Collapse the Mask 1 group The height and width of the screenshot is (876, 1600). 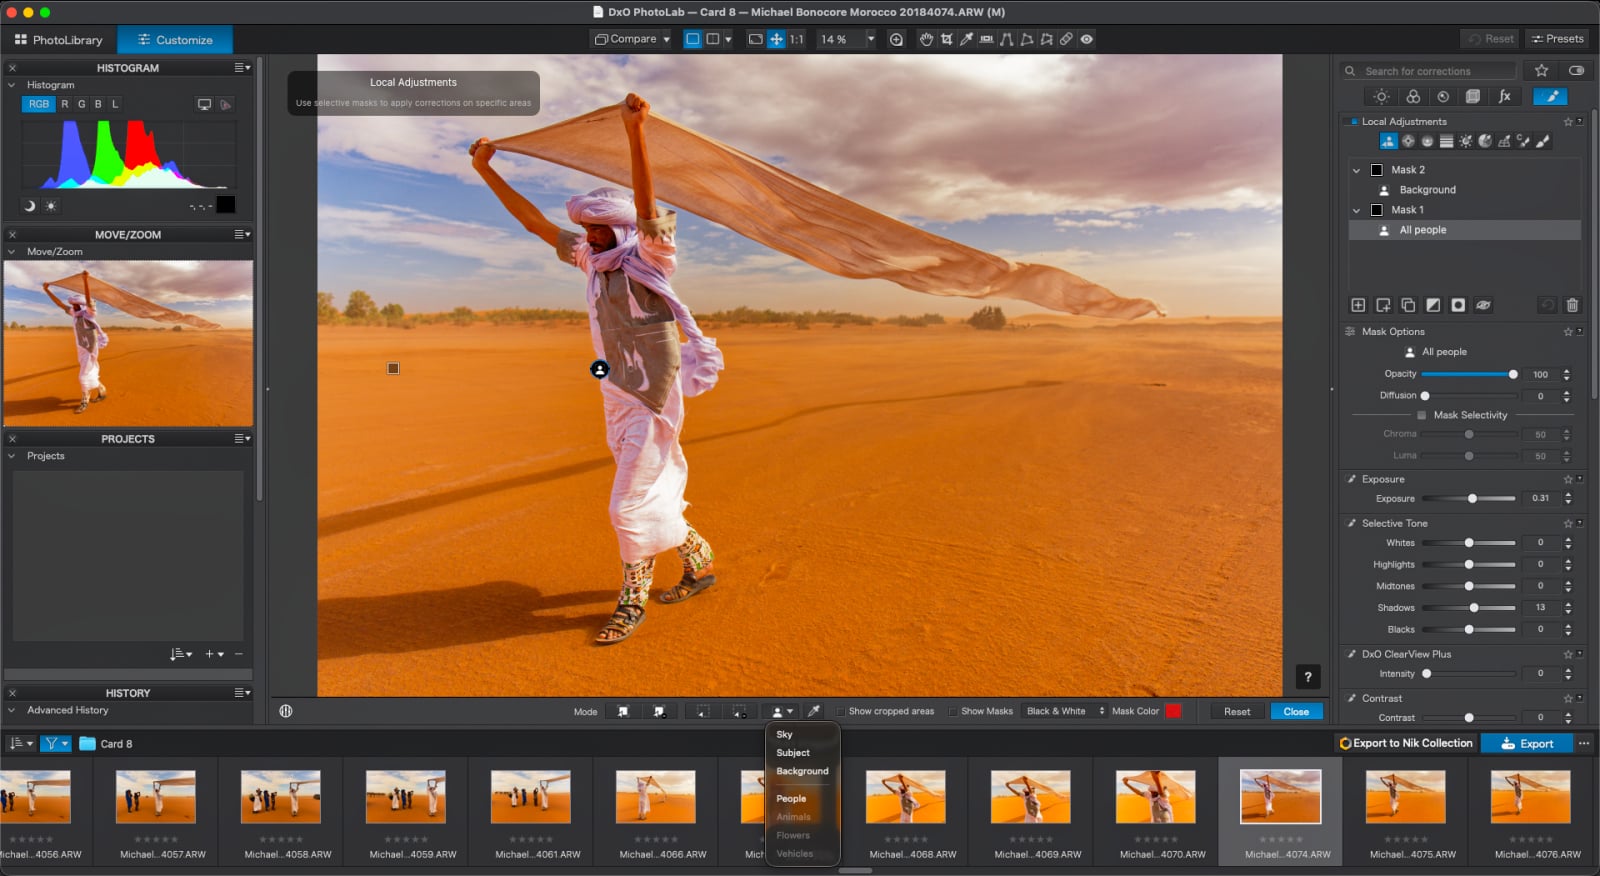pos(1356,210)
